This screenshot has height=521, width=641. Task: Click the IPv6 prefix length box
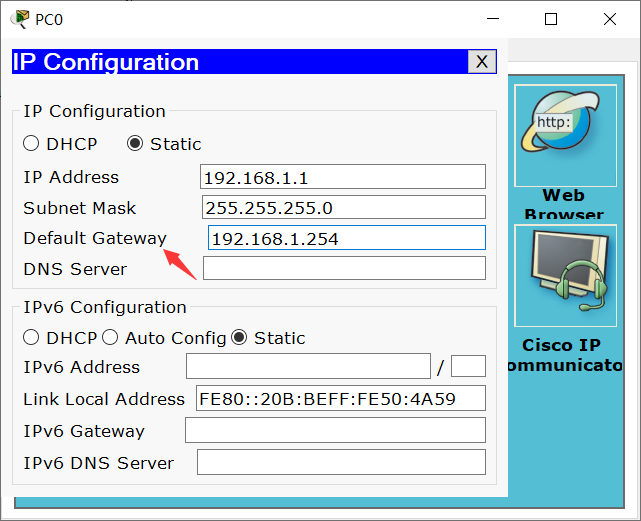point(468,366)
